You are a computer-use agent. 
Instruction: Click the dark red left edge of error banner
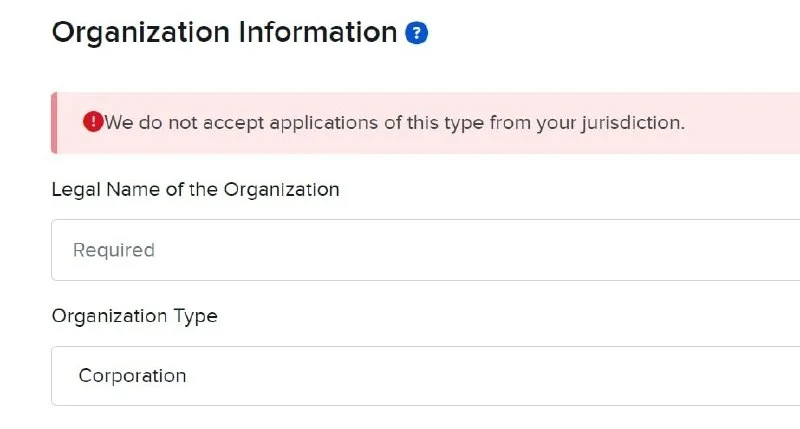[x=54, y=123]
